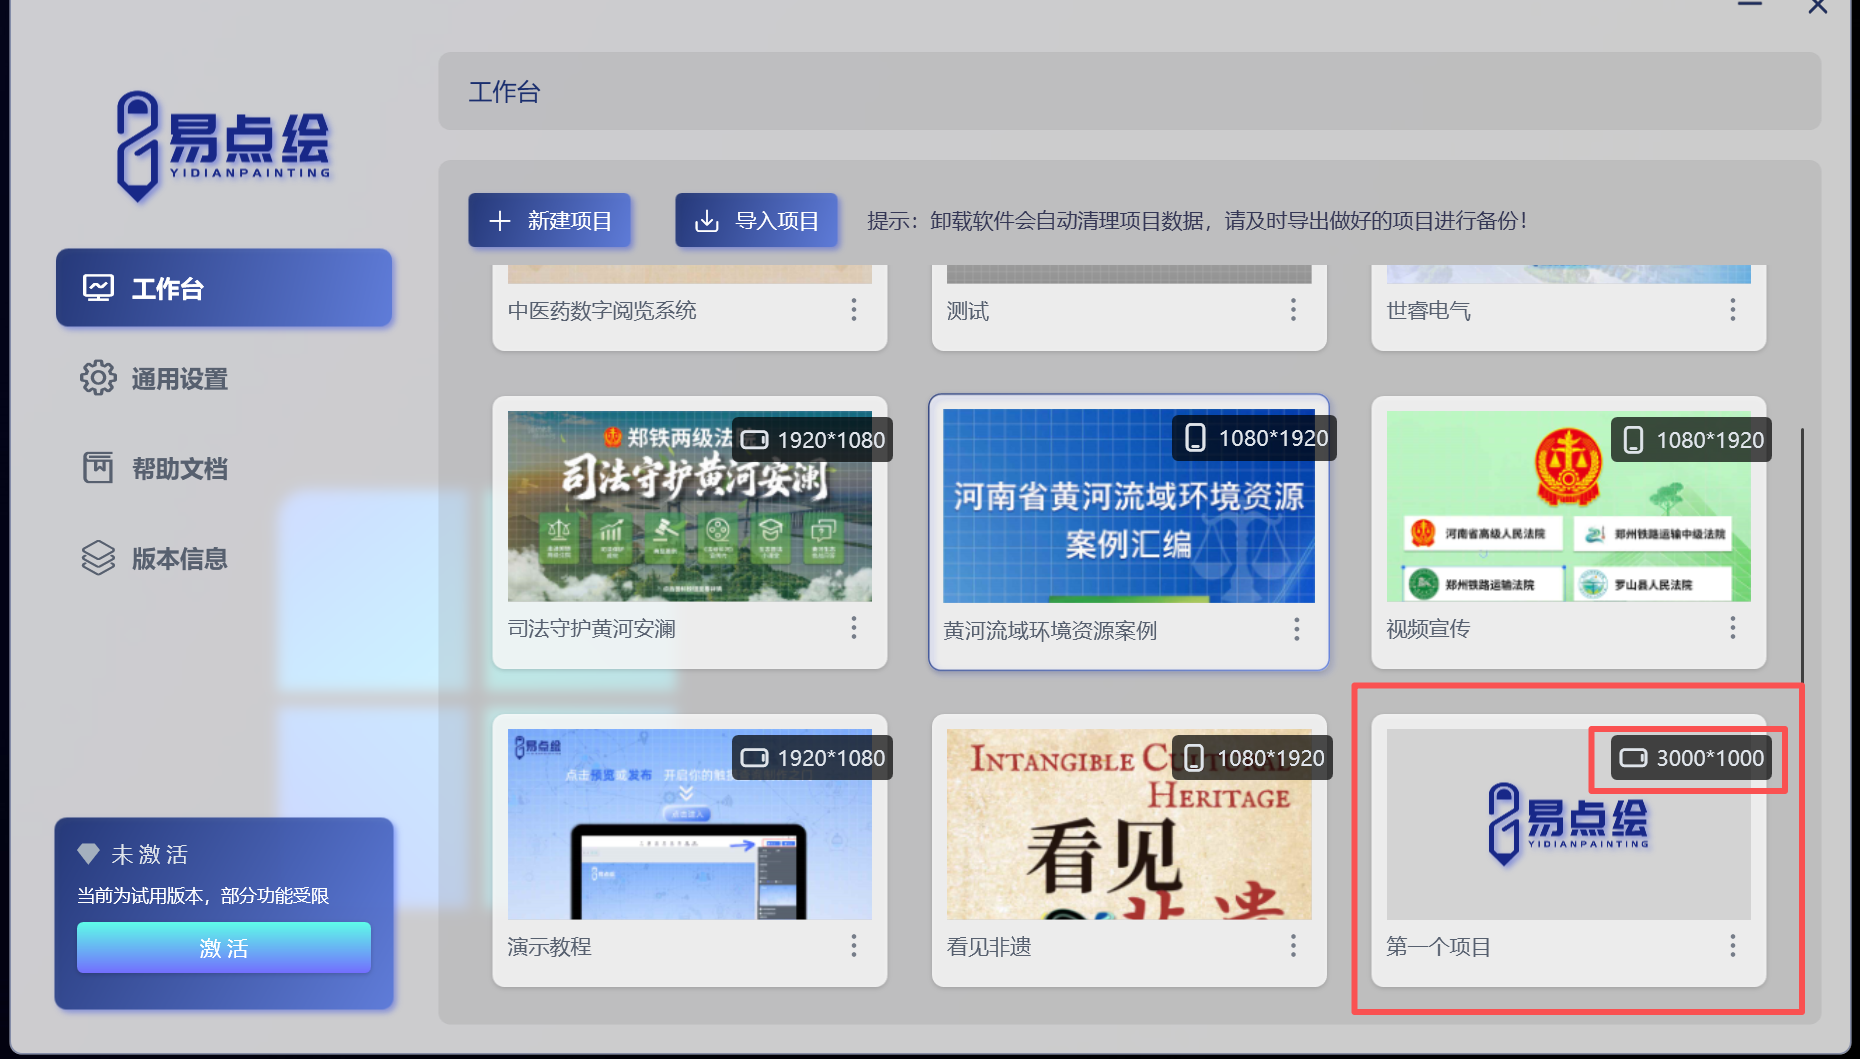
Task: Open the three-dot menu for 测试 project
Action: (1293, 310)
